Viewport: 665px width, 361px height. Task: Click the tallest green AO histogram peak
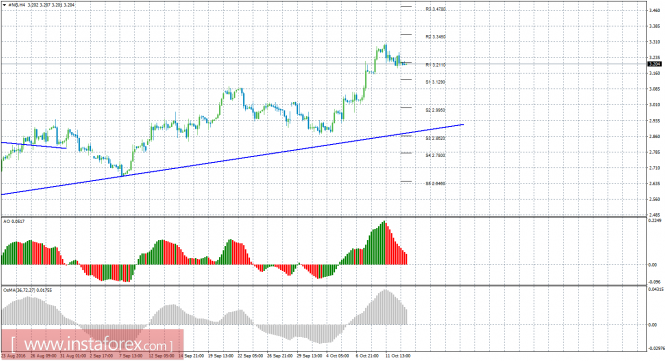coord(384,243)
